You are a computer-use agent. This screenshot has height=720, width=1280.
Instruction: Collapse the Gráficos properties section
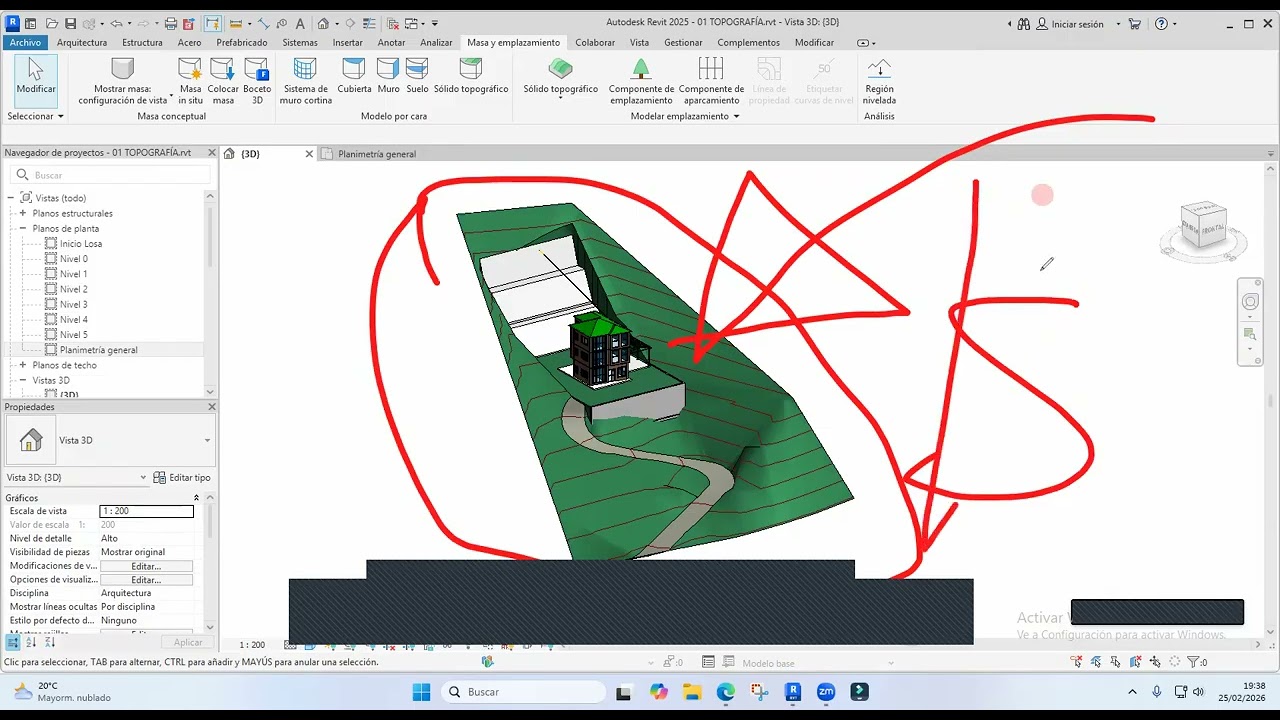coord(196,497)
